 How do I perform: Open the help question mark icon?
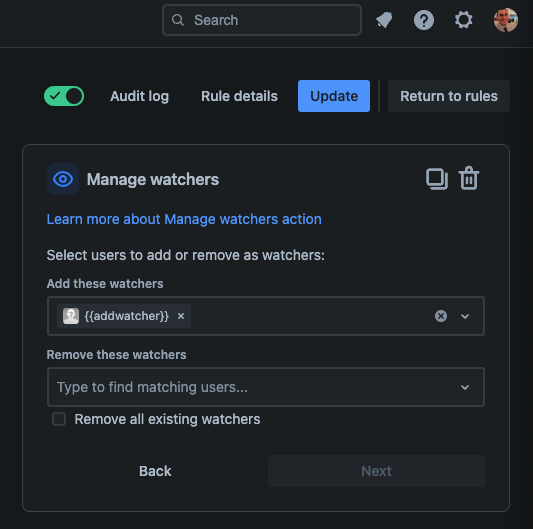(424, 20)
